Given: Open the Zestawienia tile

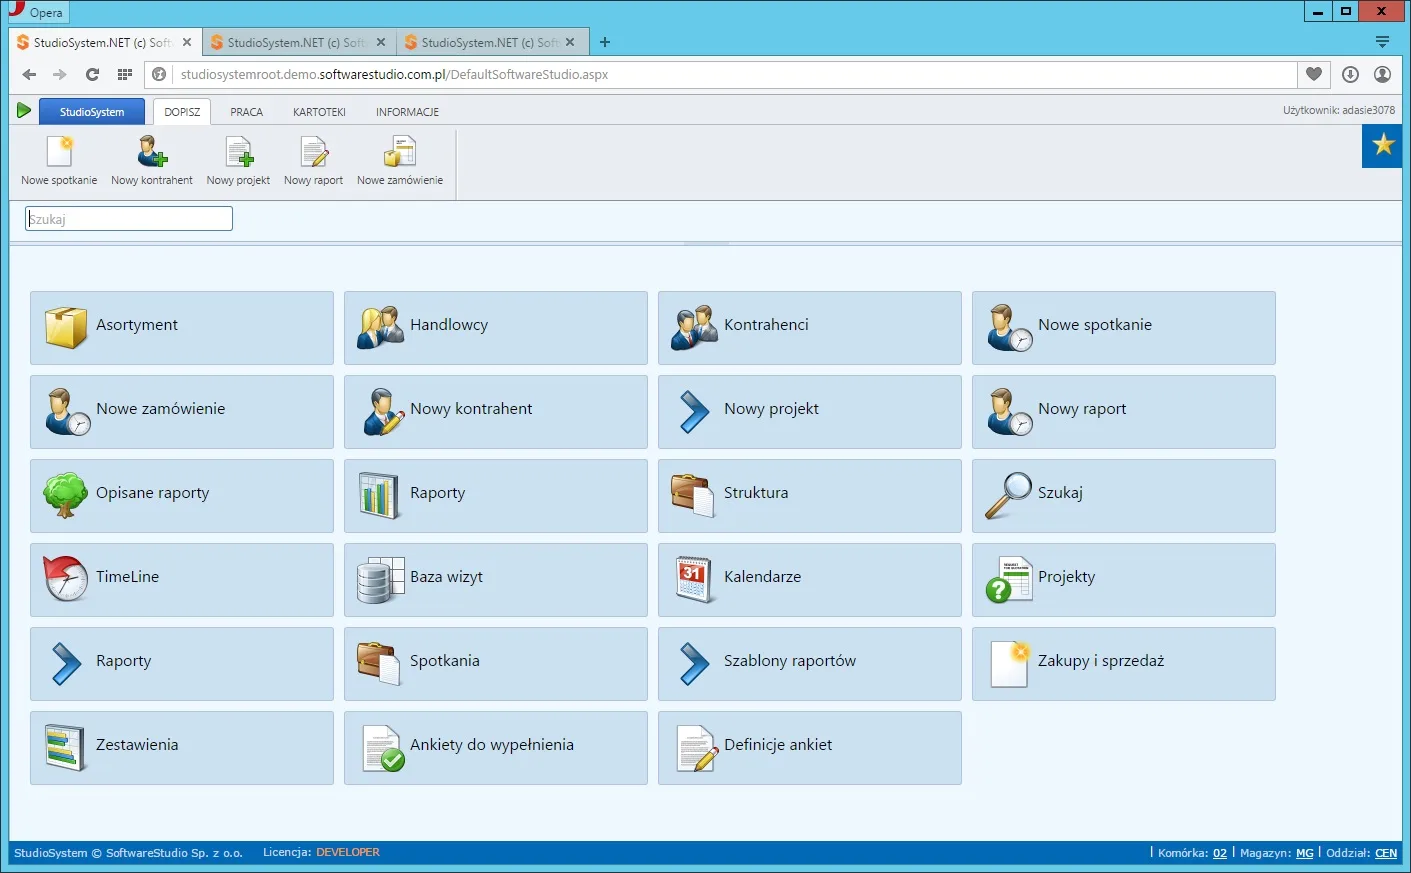Looking at the screenshot, I should point(182,748).
